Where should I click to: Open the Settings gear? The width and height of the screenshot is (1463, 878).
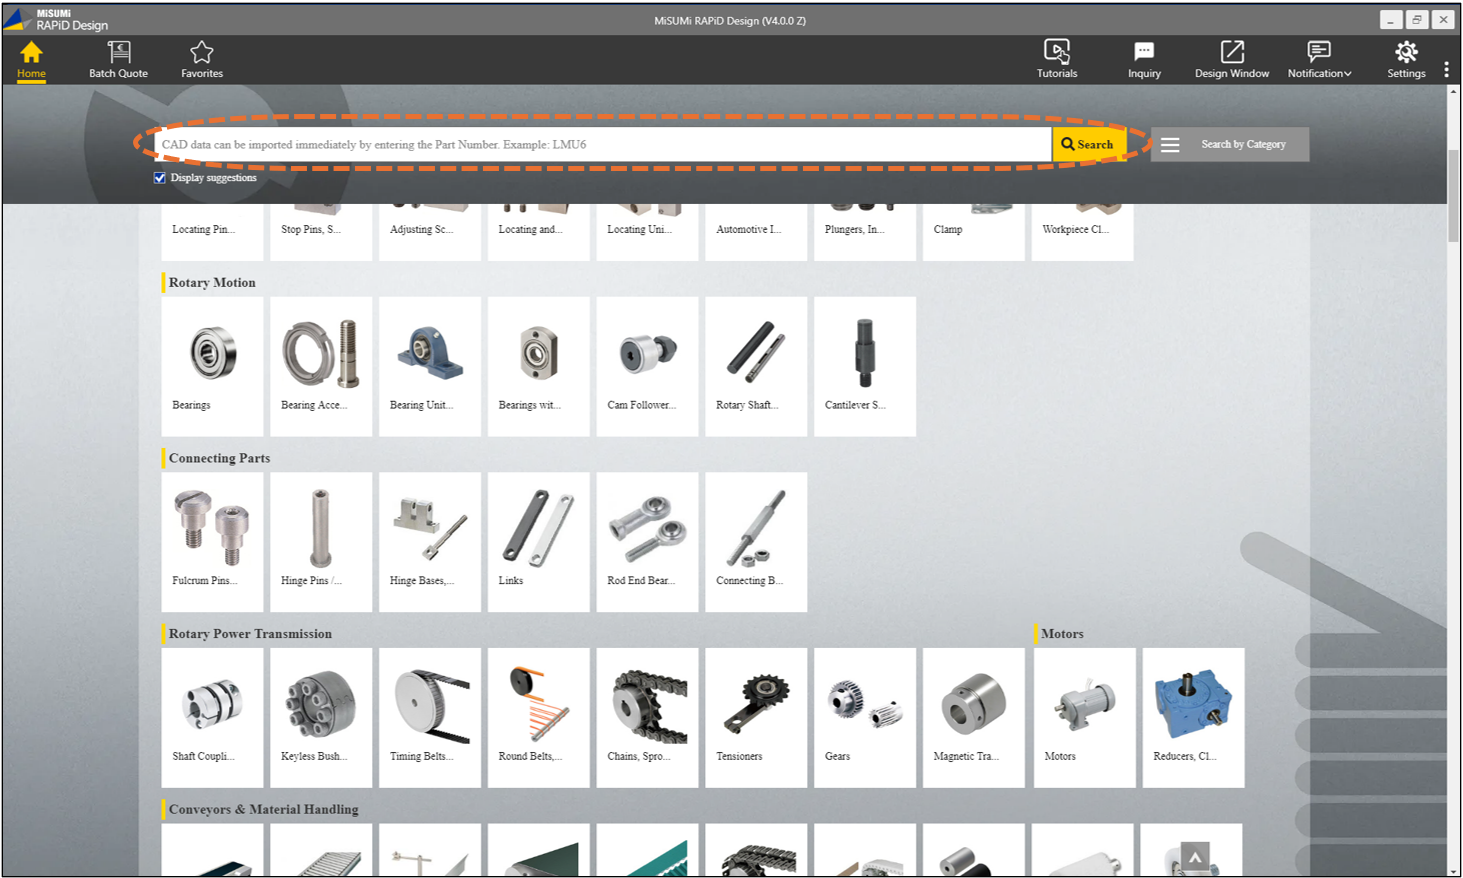click(x=1405, y=59)
